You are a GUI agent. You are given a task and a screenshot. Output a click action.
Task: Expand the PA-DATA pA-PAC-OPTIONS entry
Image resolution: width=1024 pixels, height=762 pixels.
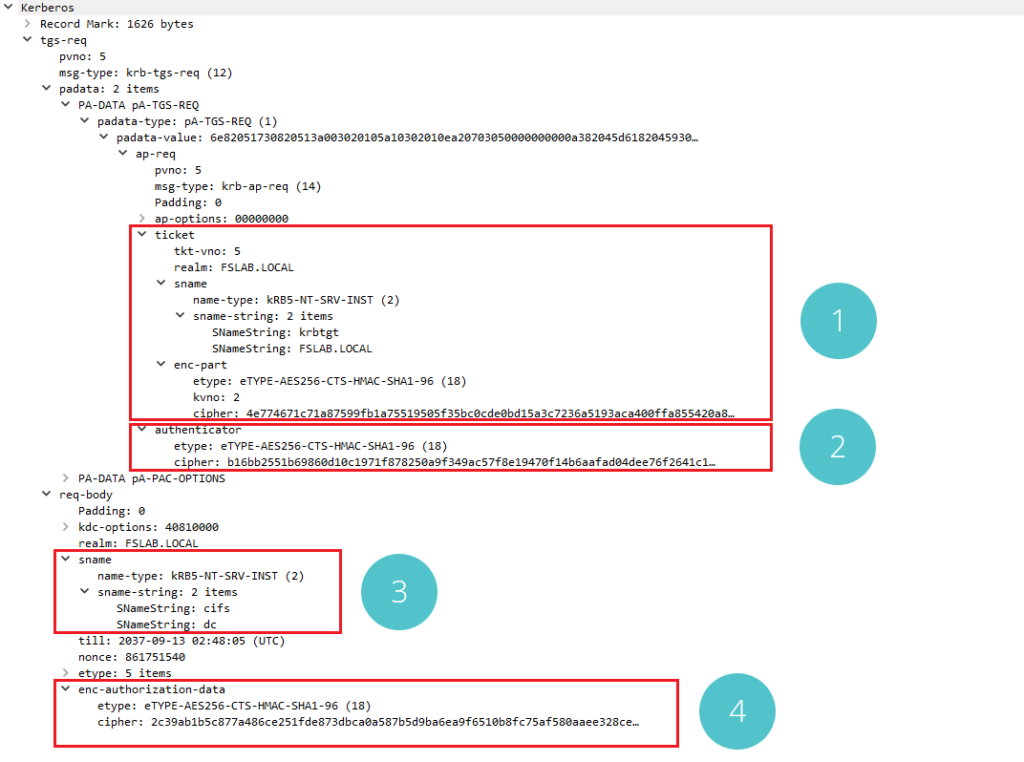pyautogui.click(x=65, y=478)
